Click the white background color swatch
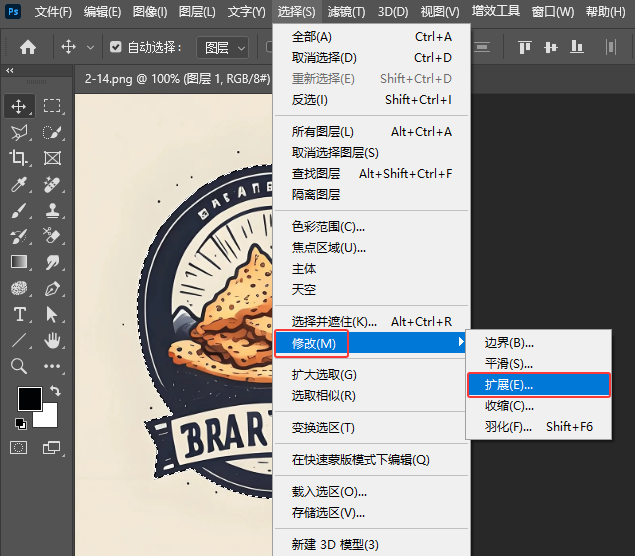635x556 pixels. click(x=49, y=419)
